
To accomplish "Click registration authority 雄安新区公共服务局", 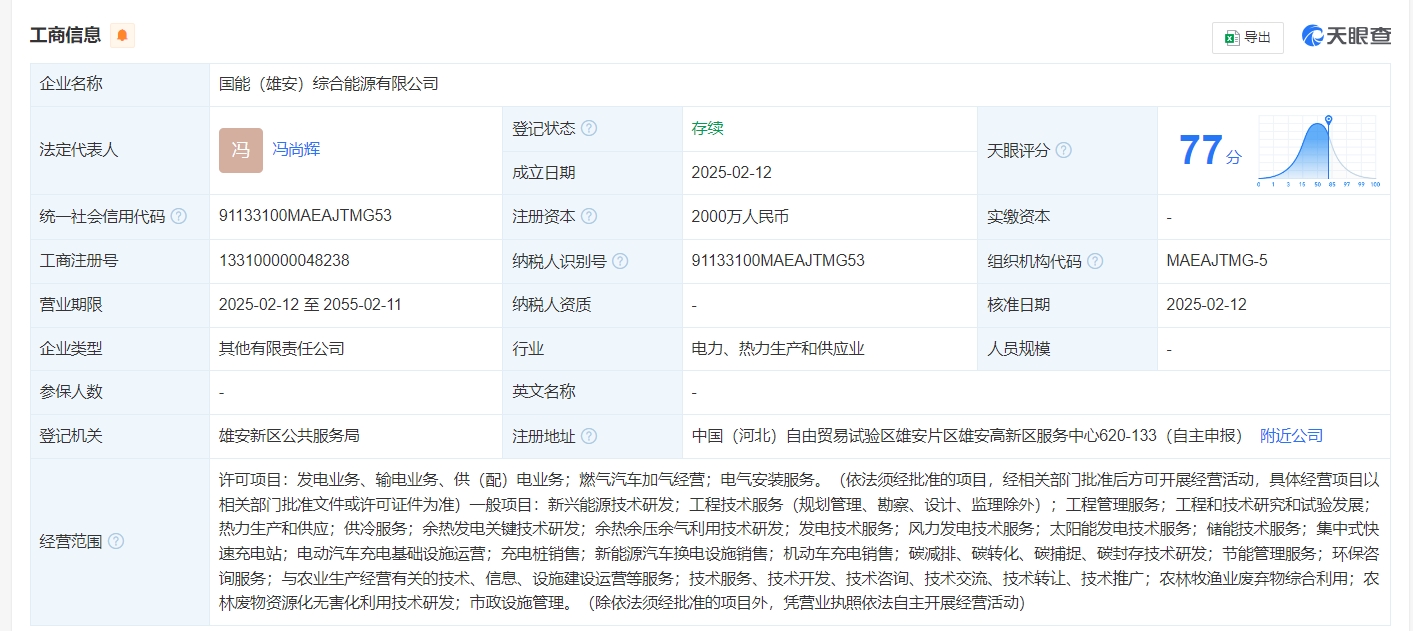I will [x=289, y=436].
